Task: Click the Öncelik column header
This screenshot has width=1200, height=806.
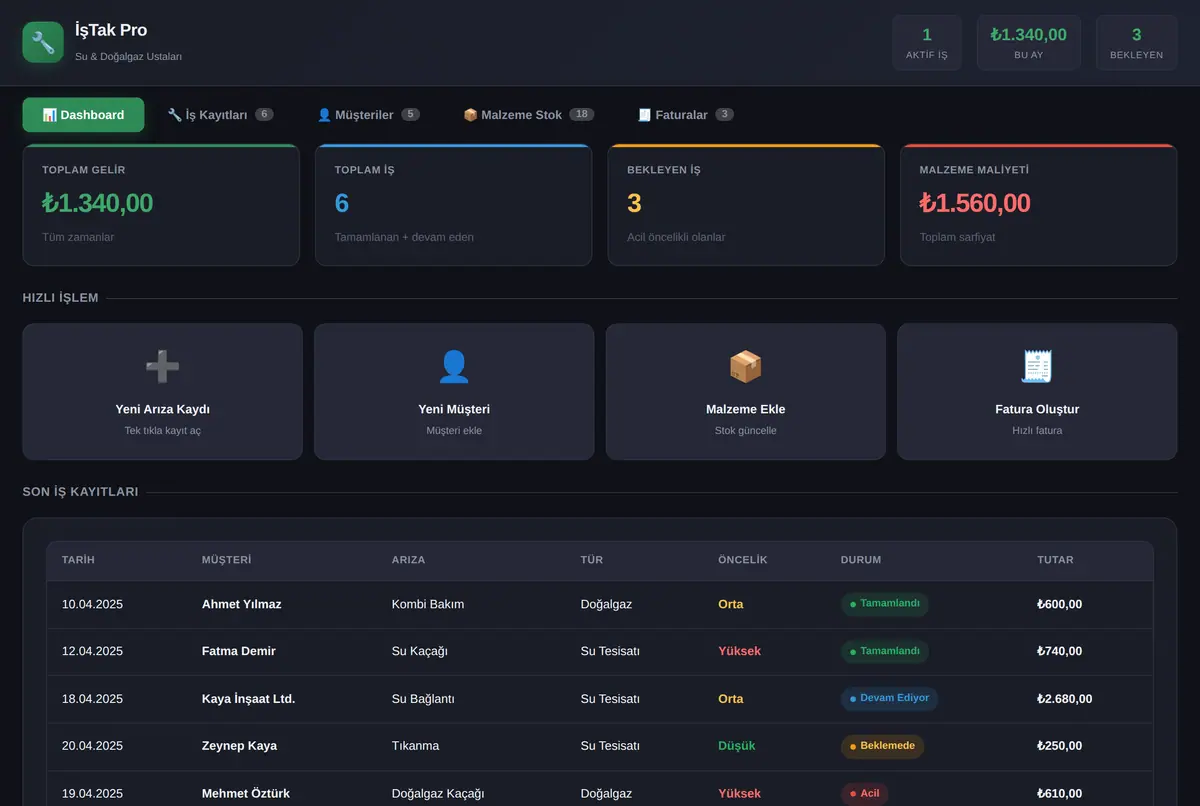Action: click(743, 560)
